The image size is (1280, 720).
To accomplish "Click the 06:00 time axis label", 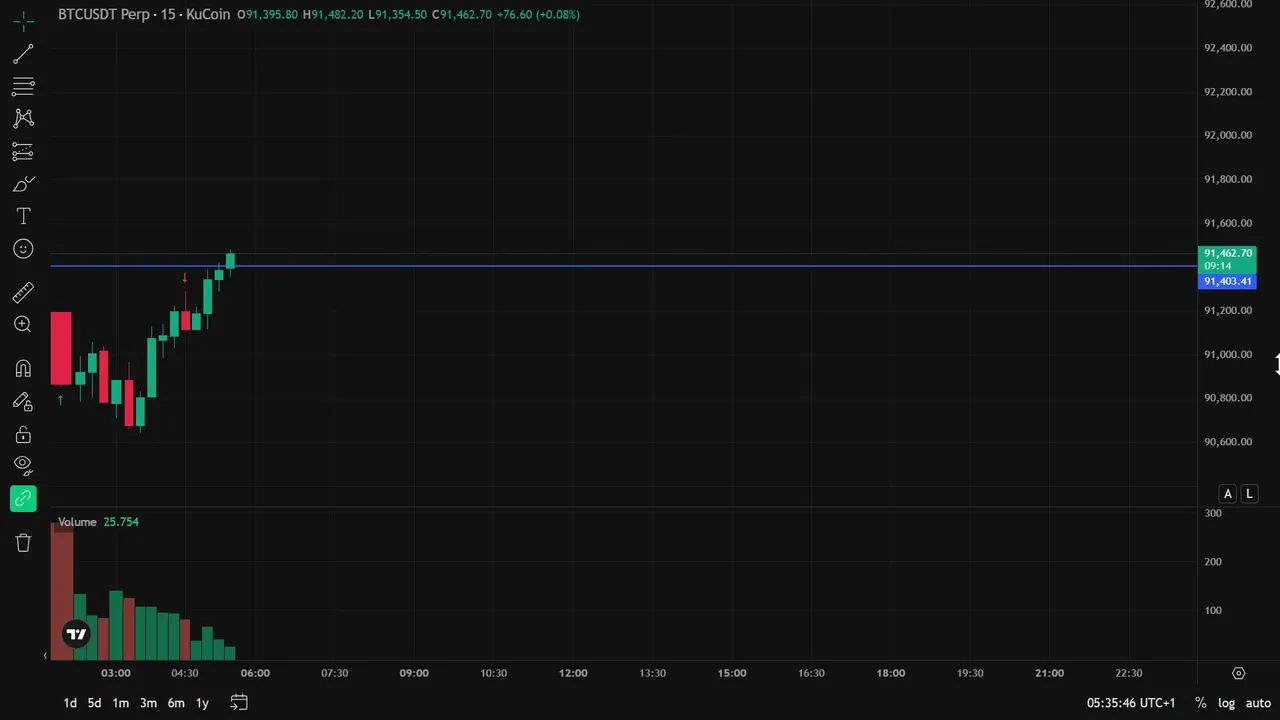I will (x=255, y=673).
